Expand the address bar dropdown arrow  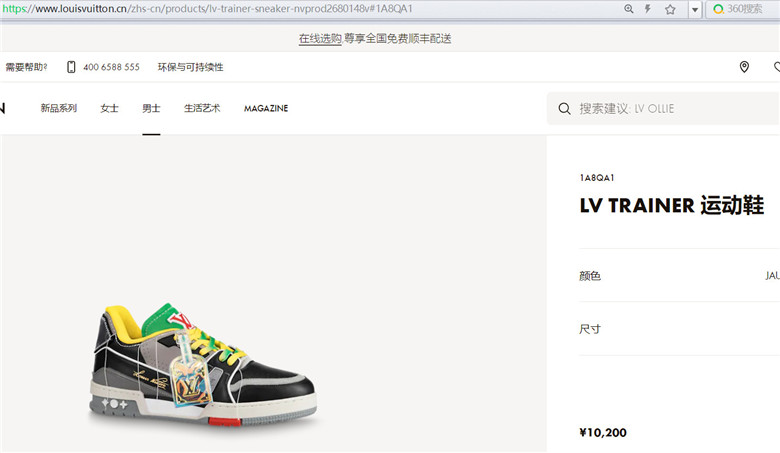point(694,9)
